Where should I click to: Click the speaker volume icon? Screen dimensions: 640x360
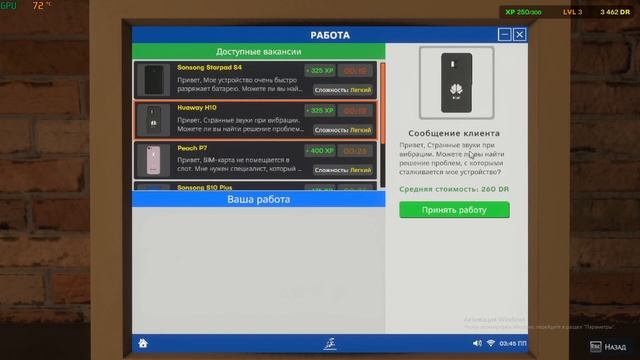click(477, 344)
